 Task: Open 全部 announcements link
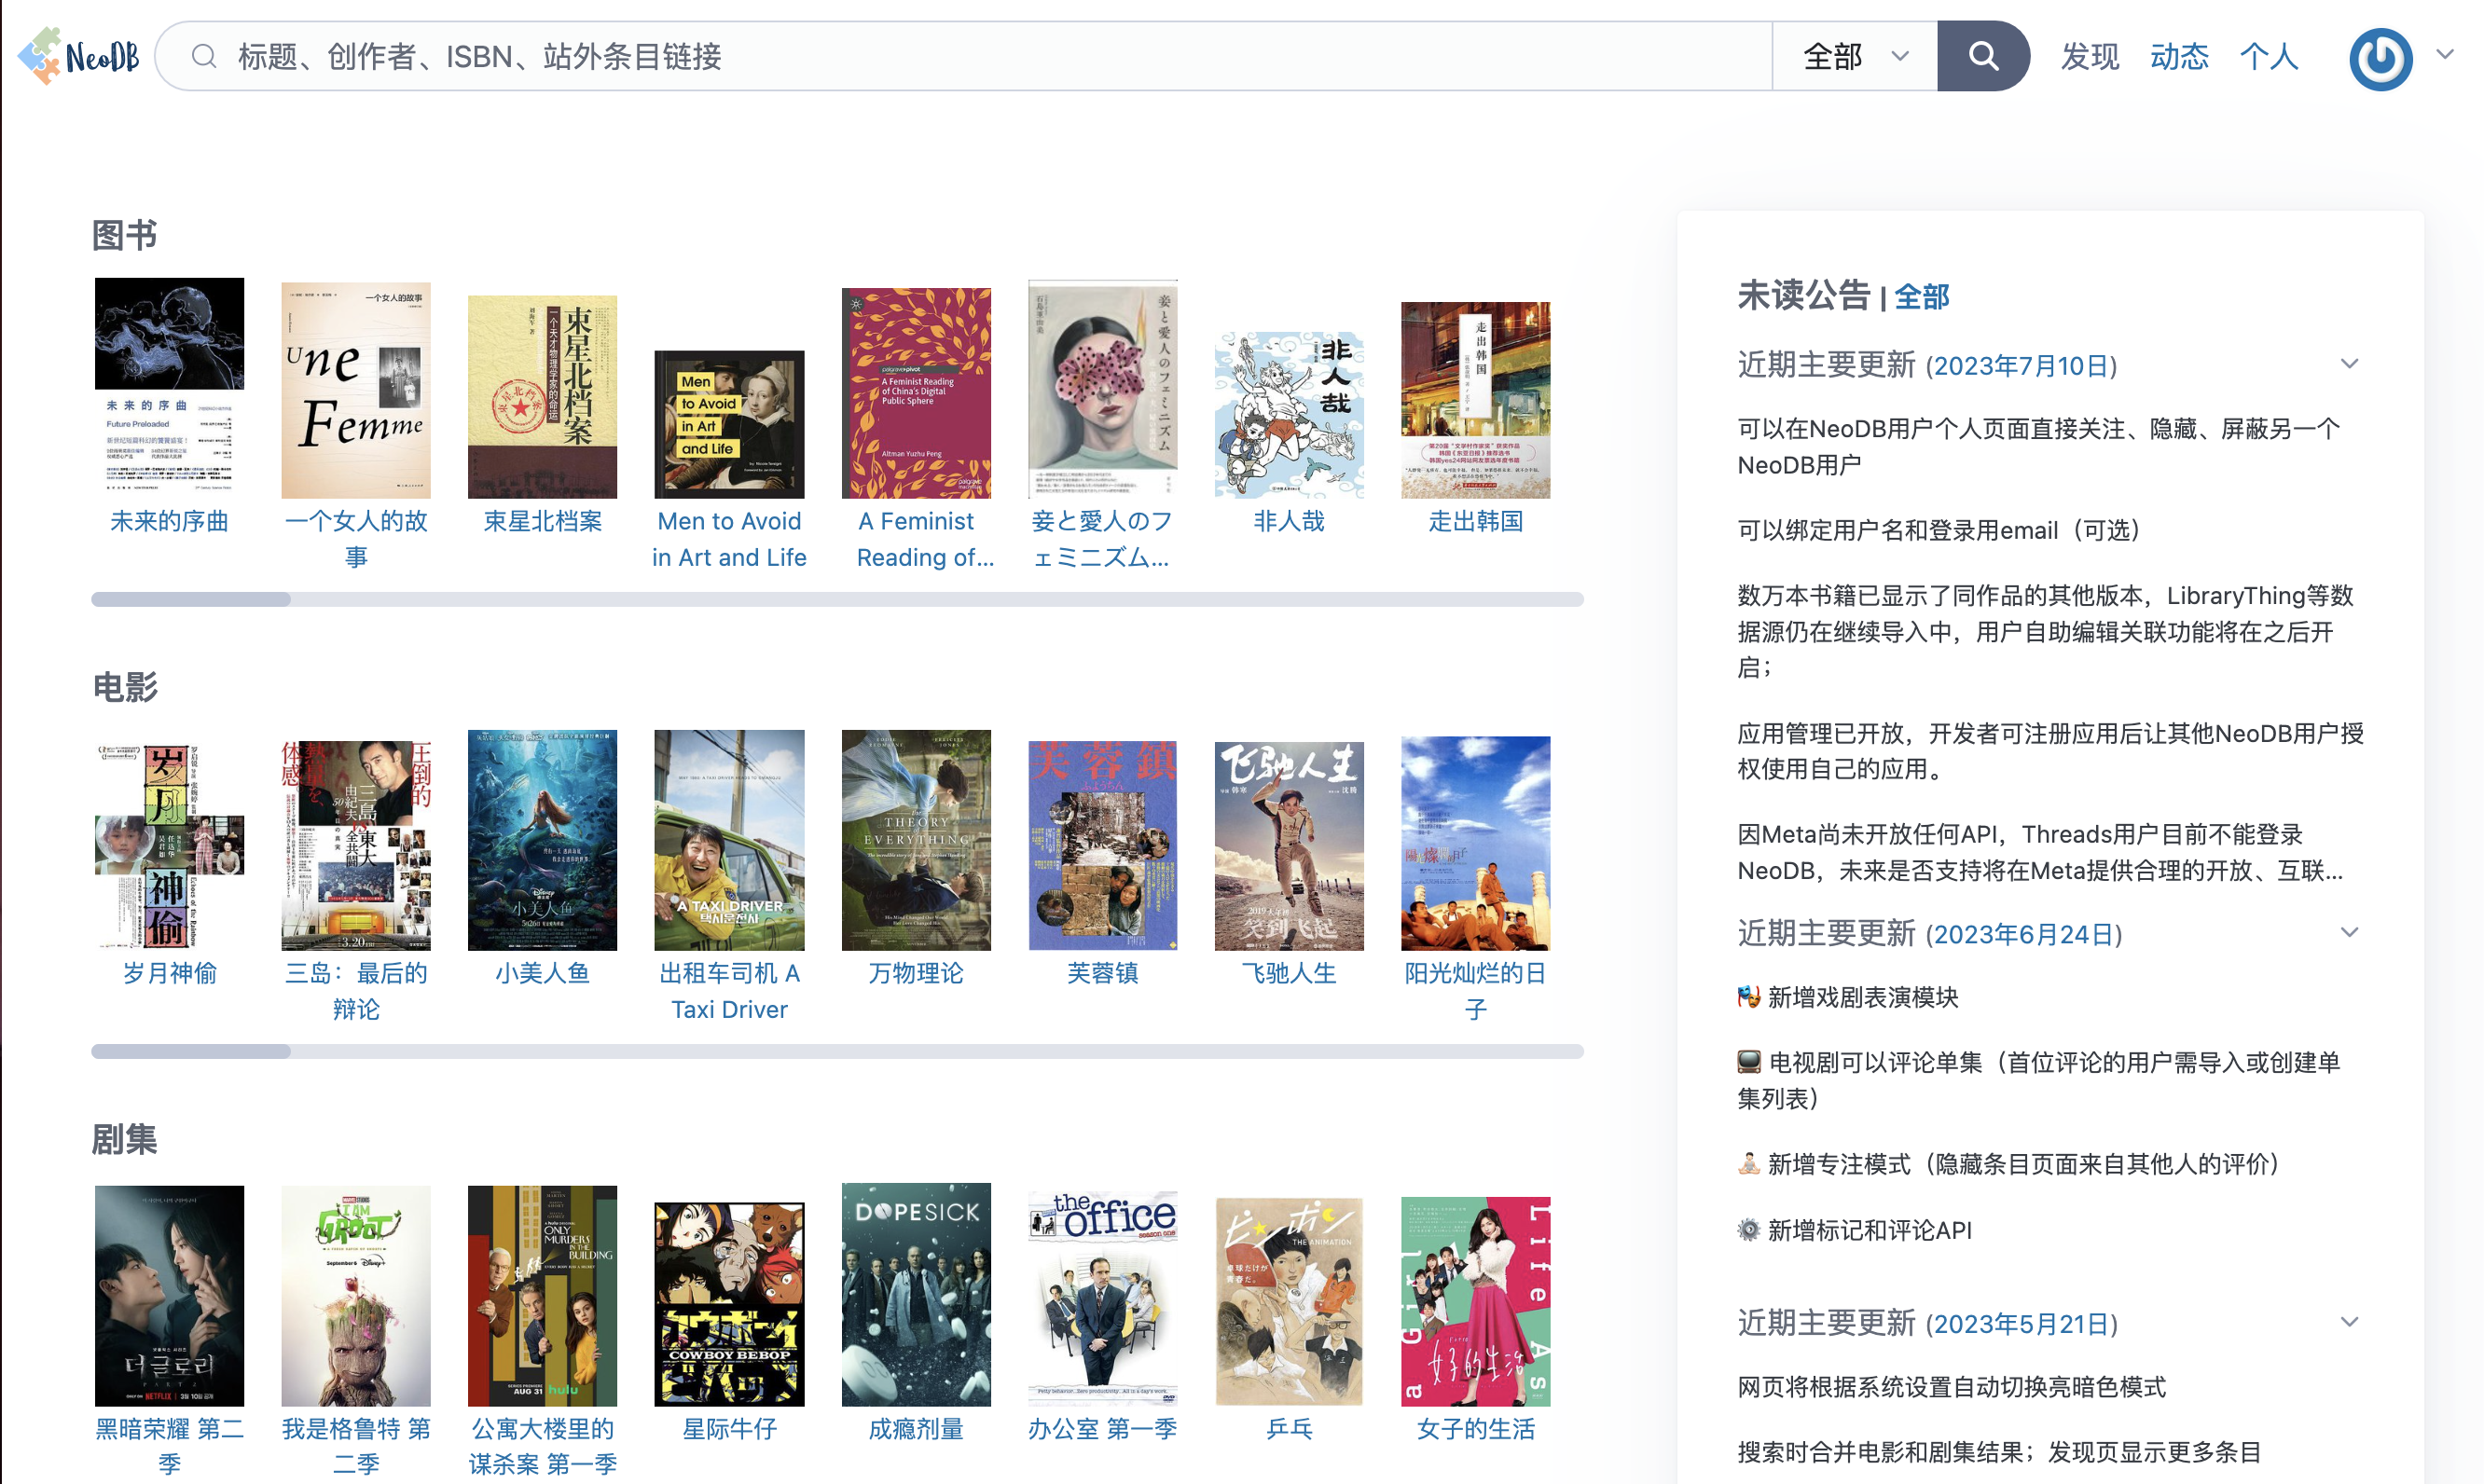[1921, 297]
